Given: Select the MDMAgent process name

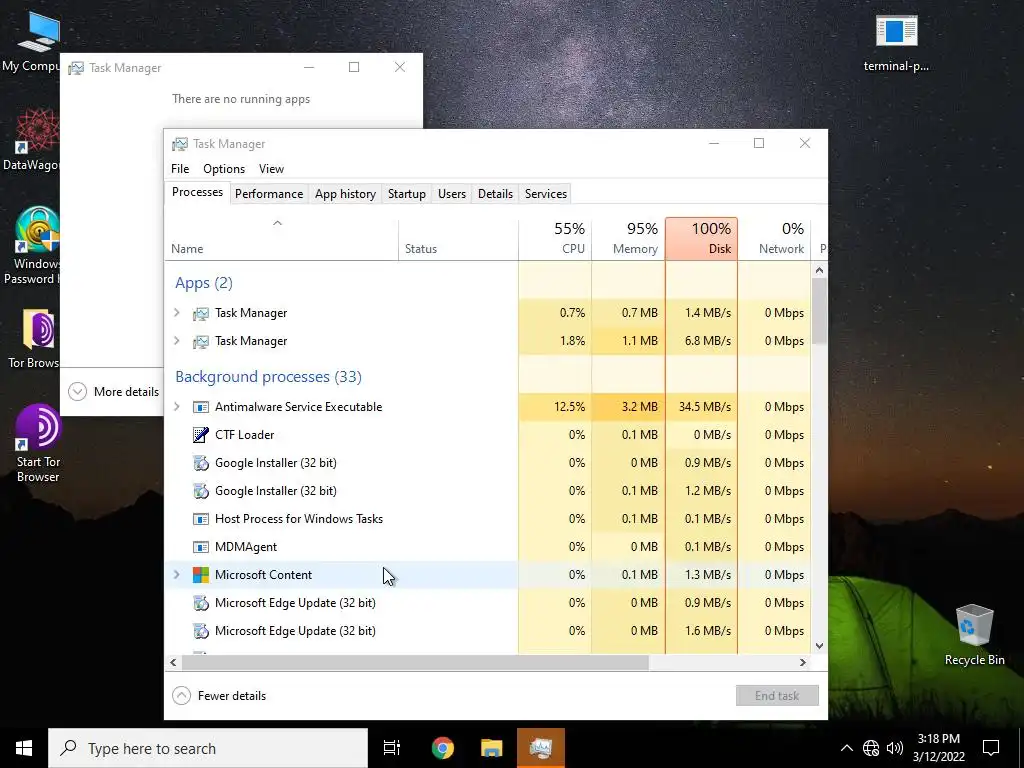Looking at the screenshot, I should [x=246, y=547].
